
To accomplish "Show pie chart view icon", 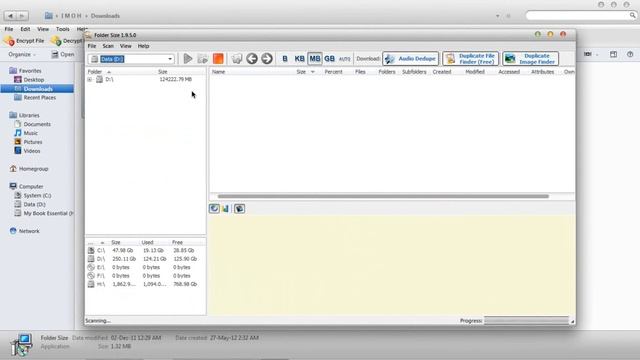I will (x=214, y=209).
